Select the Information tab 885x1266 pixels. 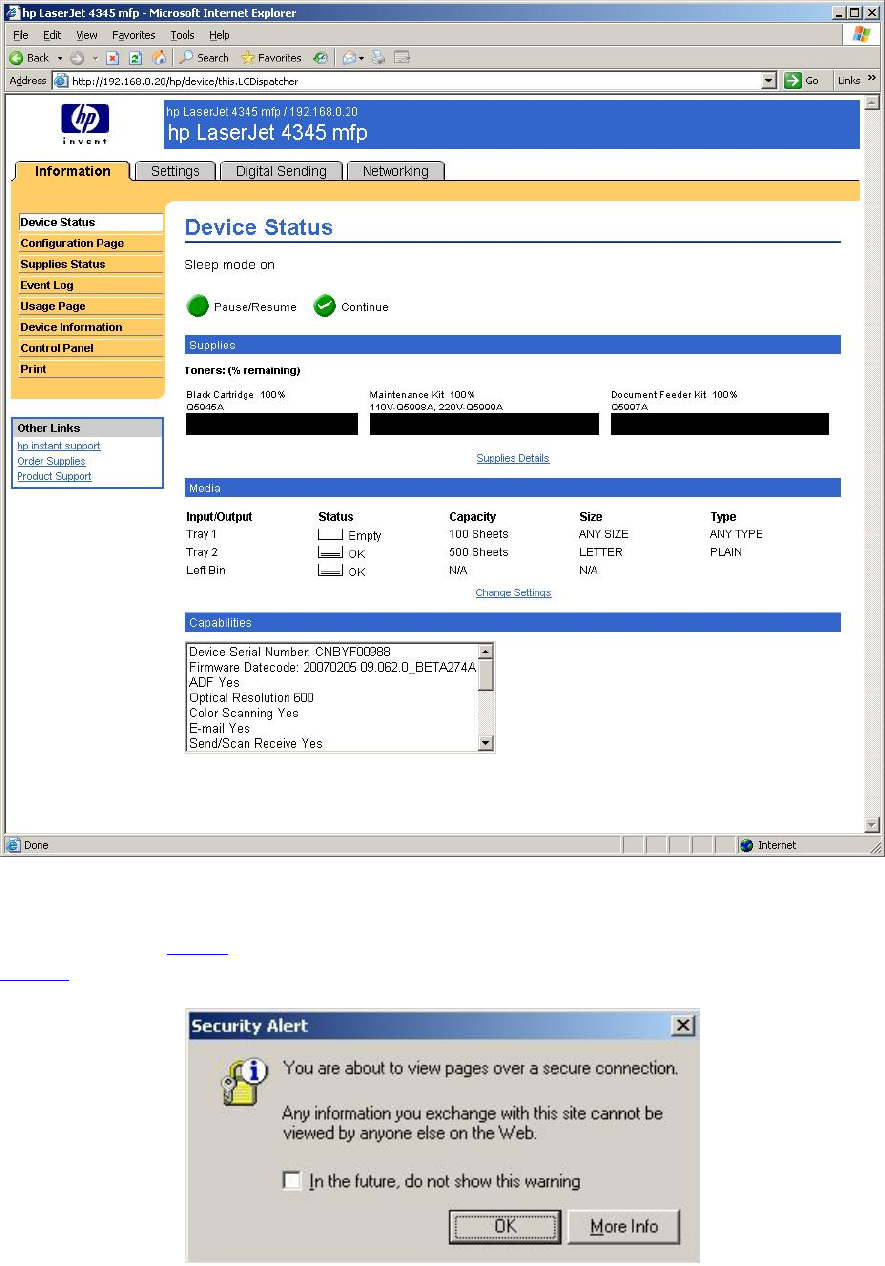click(x=73, y=171)
